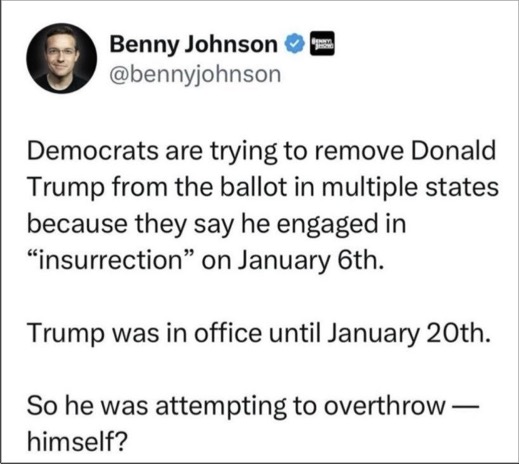The width and height of the screenshot is (519, 464).
Task: Click "Donald" in the first tweet line
Action: (x=453, y=151)
